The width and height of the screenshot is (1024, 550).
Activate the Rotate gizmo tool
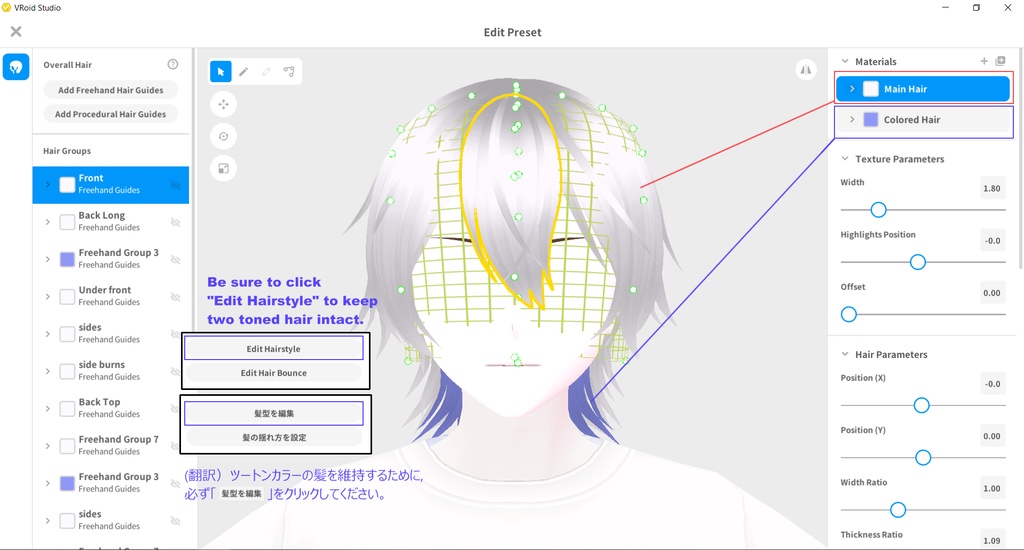pyautogui.click(x=223, y=137)
